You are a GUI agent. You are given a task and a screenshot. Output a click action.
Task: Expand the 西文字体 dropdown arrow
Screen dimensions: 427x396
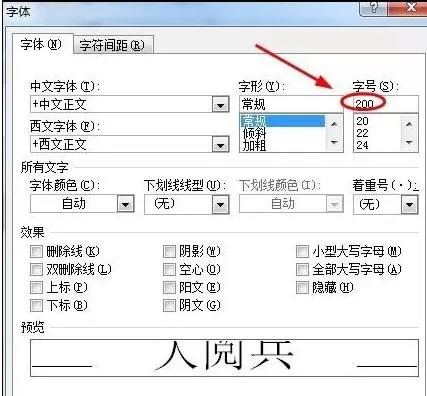(220, 144)
